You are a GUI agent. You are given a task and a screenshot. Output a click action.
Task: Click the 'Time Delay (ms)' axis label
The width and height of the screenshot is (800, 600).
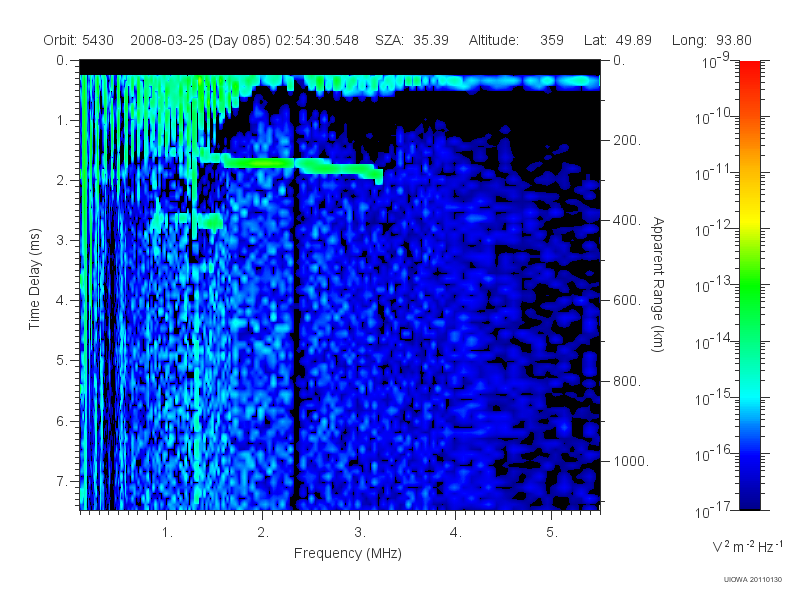(x=34, y=279)
